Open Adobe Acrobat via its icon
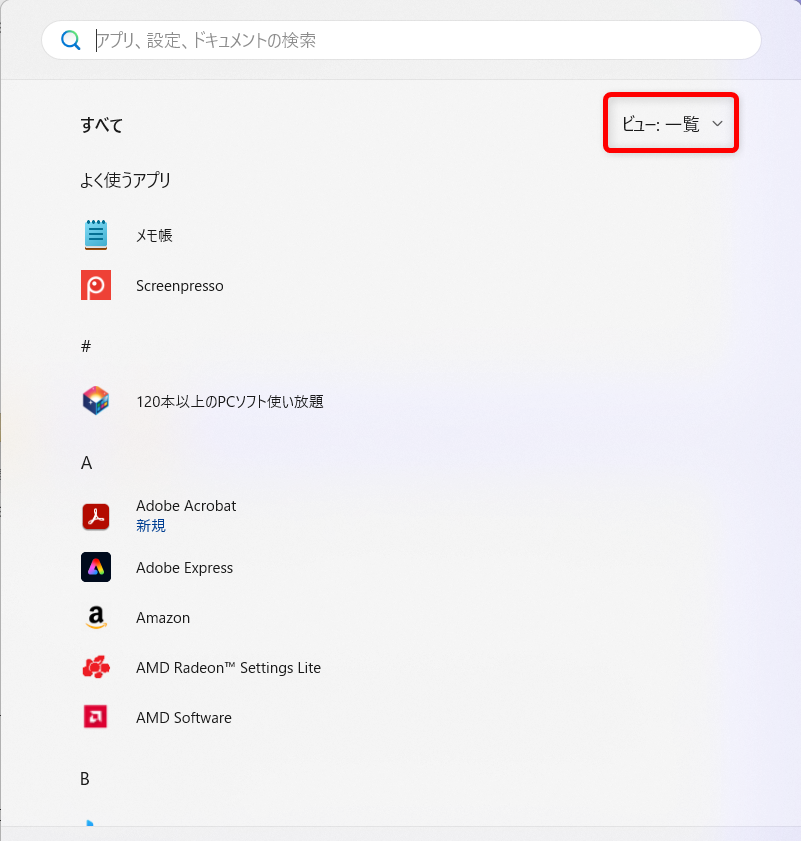This screenshot has height=841, width=801. coord(96,517)
